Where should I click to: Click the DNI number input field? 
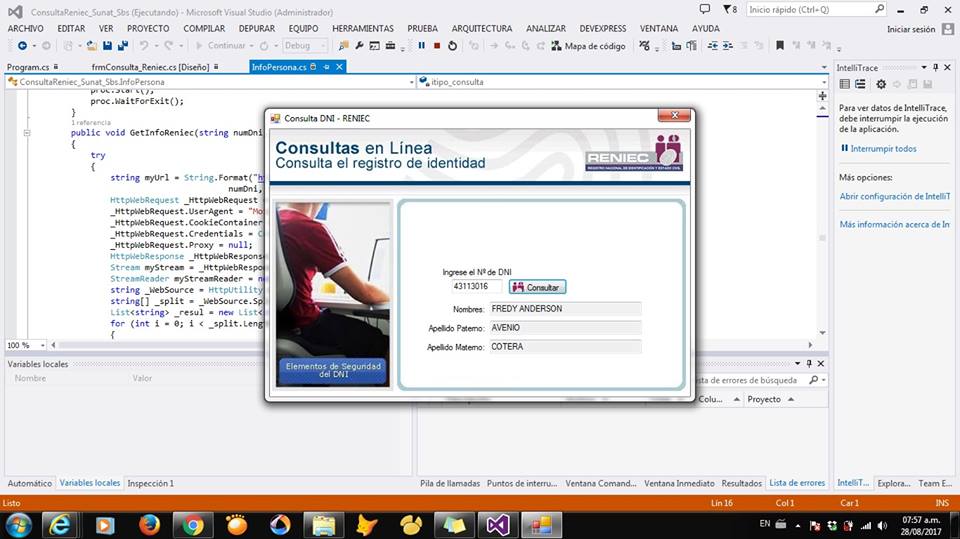(x=476, y=286)
